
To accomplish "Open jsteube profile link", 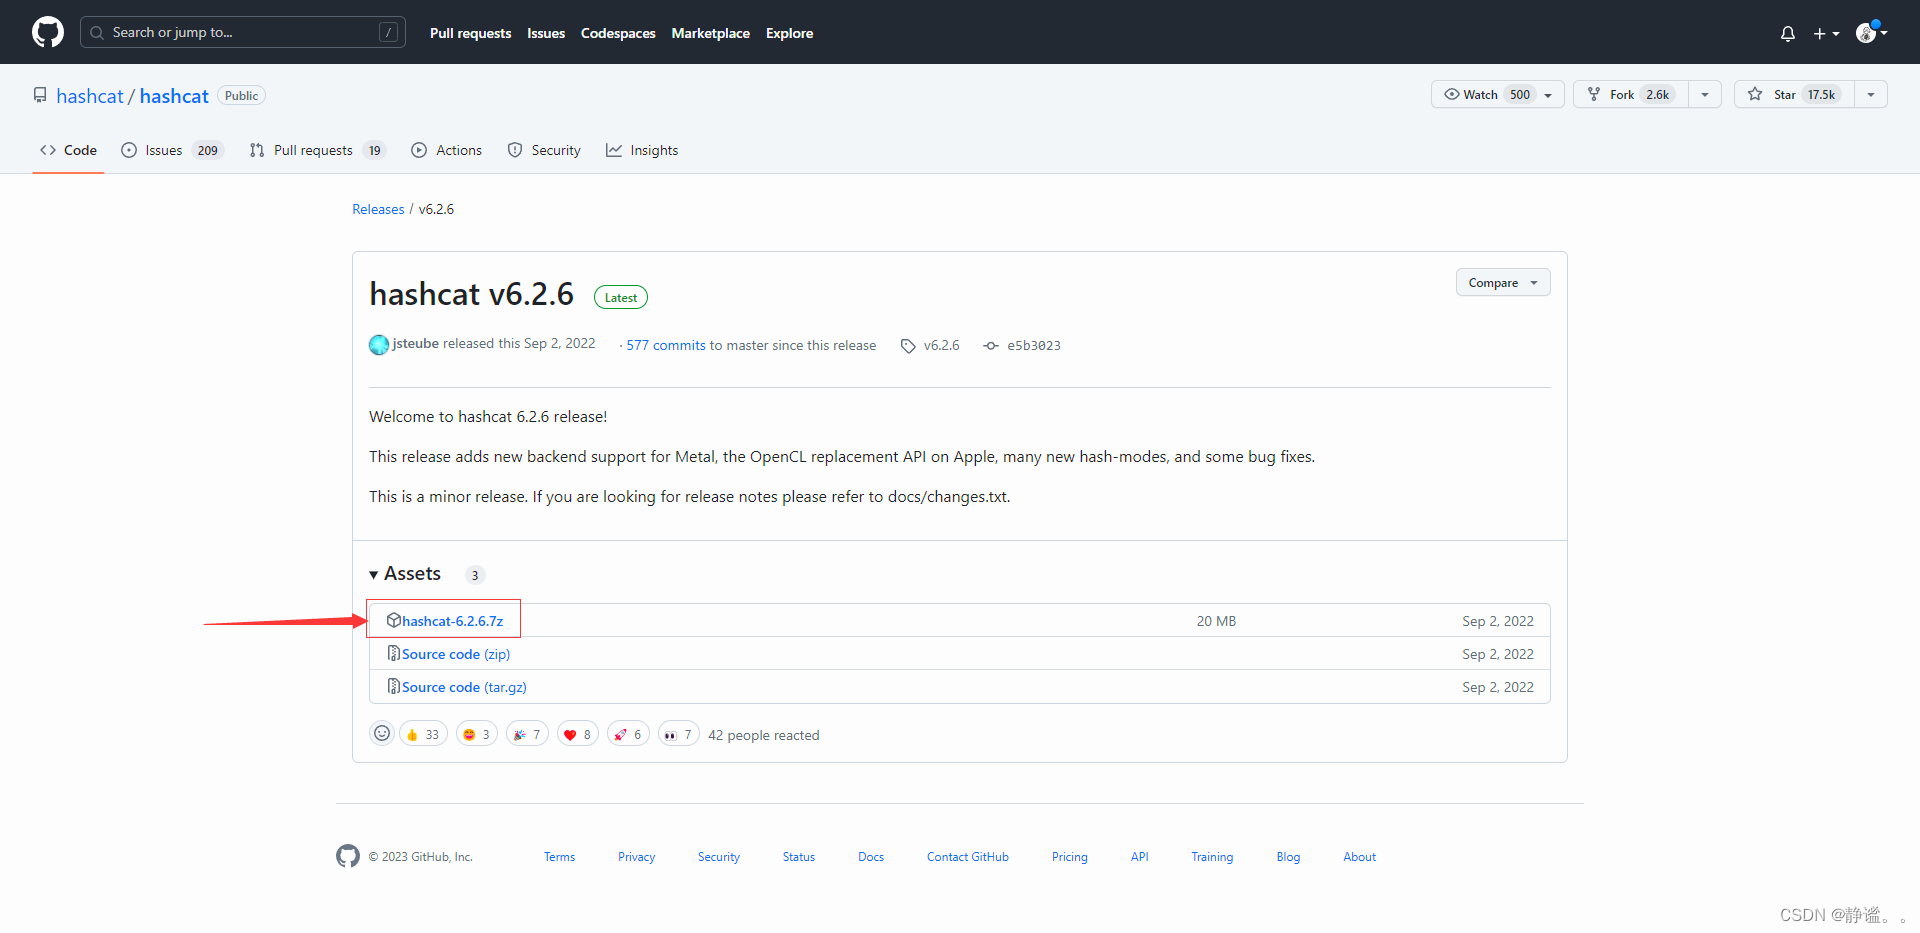I will click(x=415, y=343).
